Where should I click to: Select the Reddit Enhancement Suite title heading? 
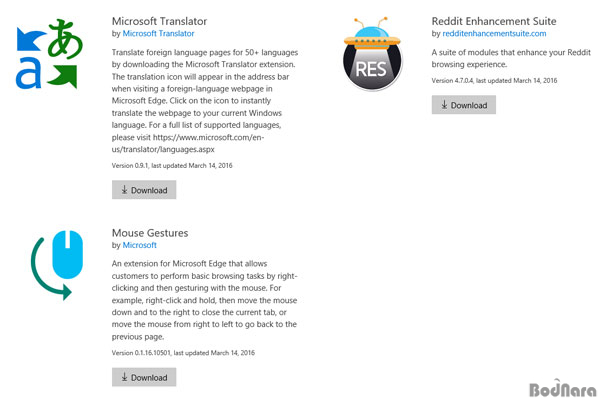pos(494,21)
